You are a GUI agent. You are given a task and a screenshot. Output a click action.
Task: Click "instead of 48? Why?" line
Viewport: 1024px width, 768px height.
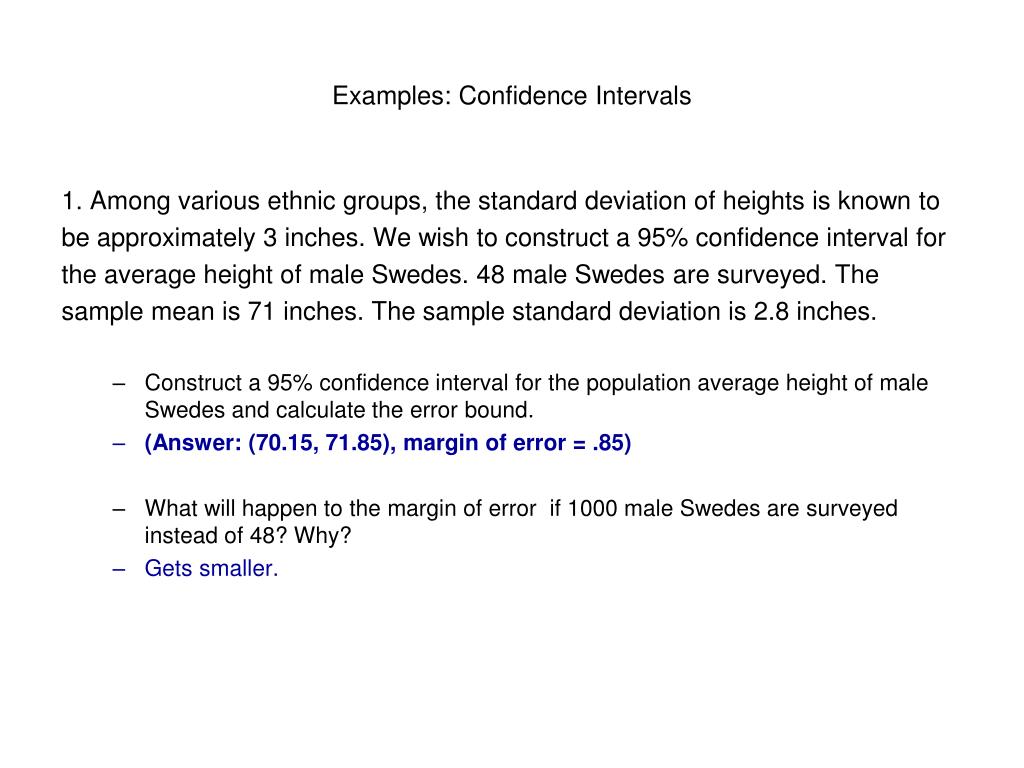click(x=248, y=536)
